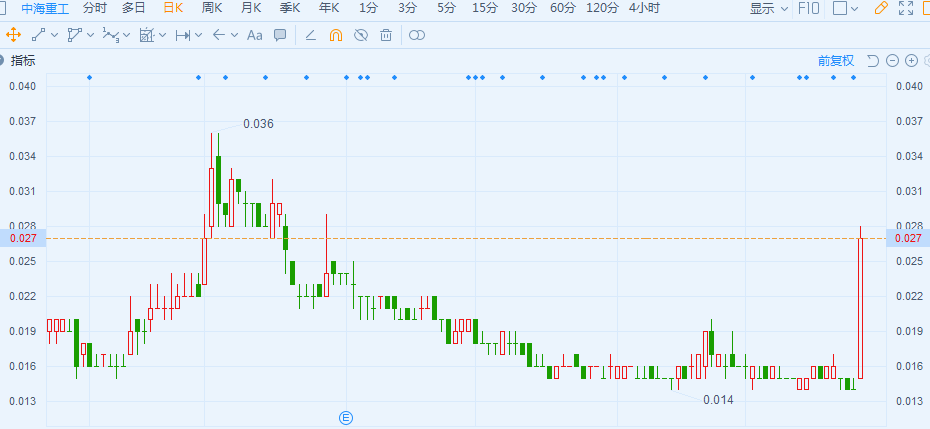Viewport: 930px width, 429px height.
Task: Open dropdown next to line segment tool
Action: tap(55, 36)
